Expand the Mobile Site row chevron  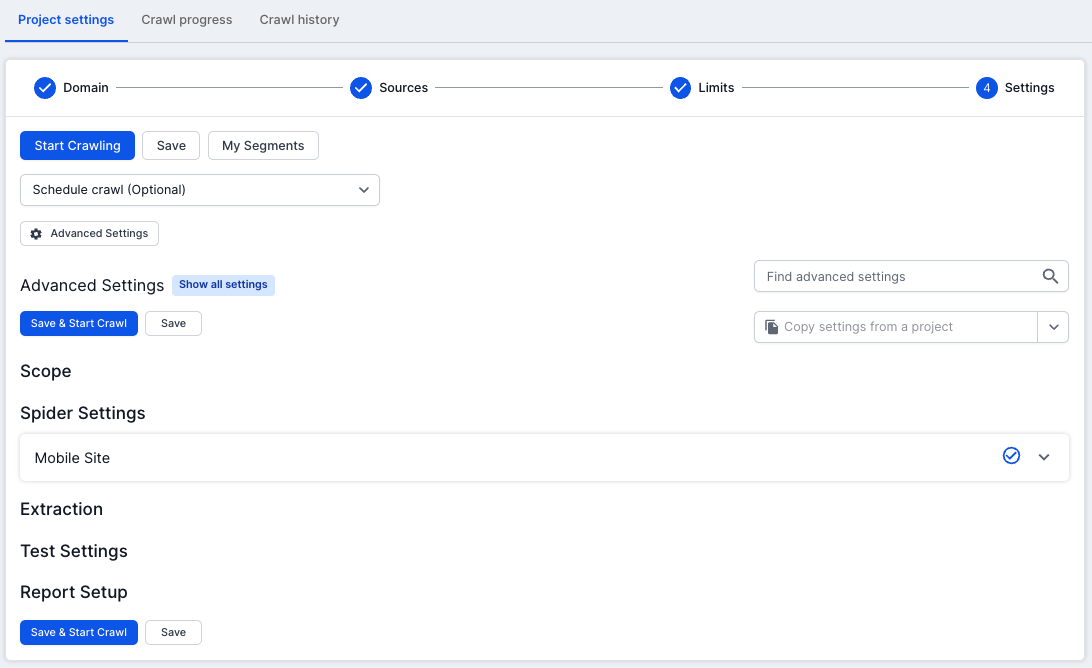coord(1044,457)
